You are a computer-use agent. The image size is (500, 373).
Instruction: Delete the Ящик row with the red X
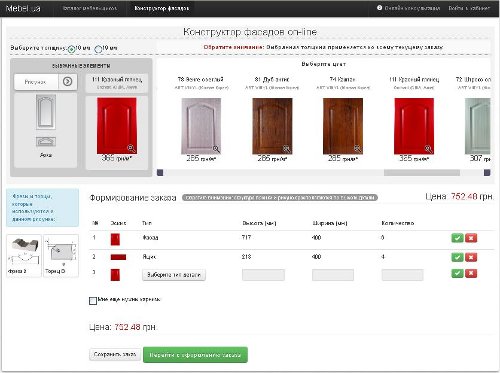click(471, 257)
